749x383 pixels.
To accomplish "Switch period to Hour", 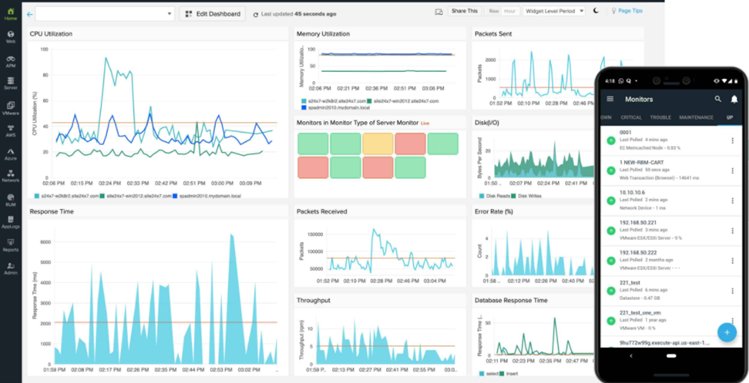I will tap(509, 11).
